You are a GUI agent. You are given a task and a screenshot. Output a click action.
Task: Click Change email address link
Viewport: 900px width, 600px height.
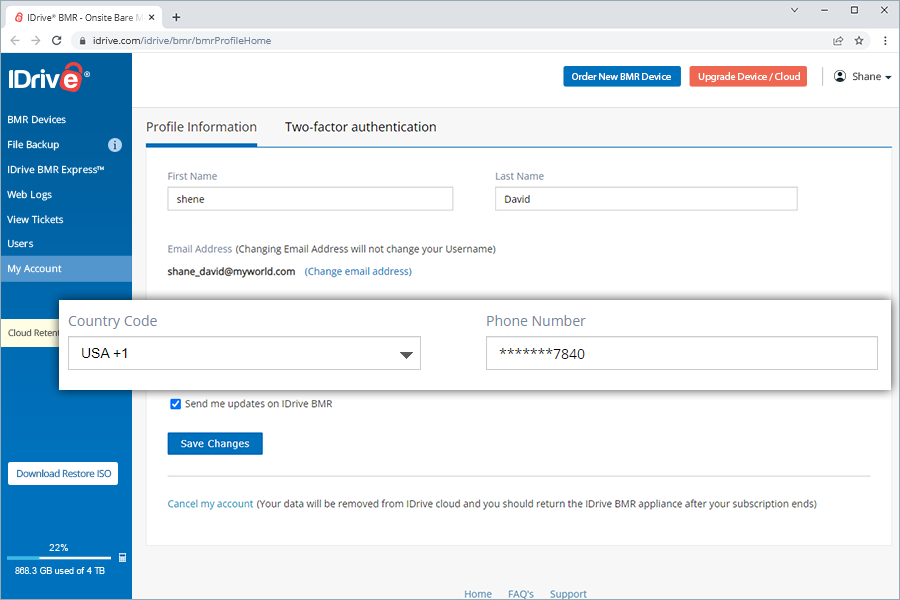point(358,271)
